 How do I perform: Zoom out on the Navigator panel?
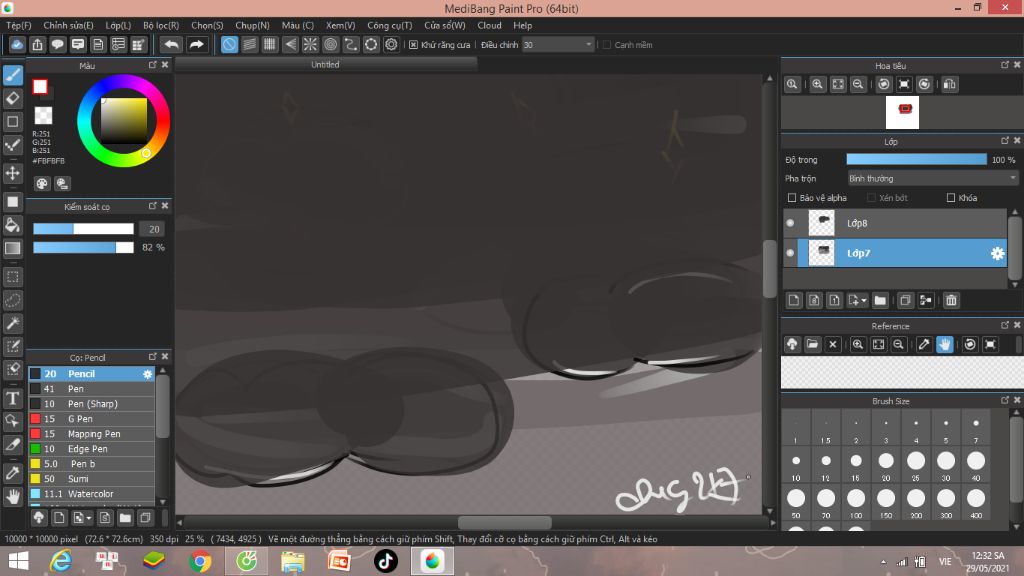click(858, 84)
